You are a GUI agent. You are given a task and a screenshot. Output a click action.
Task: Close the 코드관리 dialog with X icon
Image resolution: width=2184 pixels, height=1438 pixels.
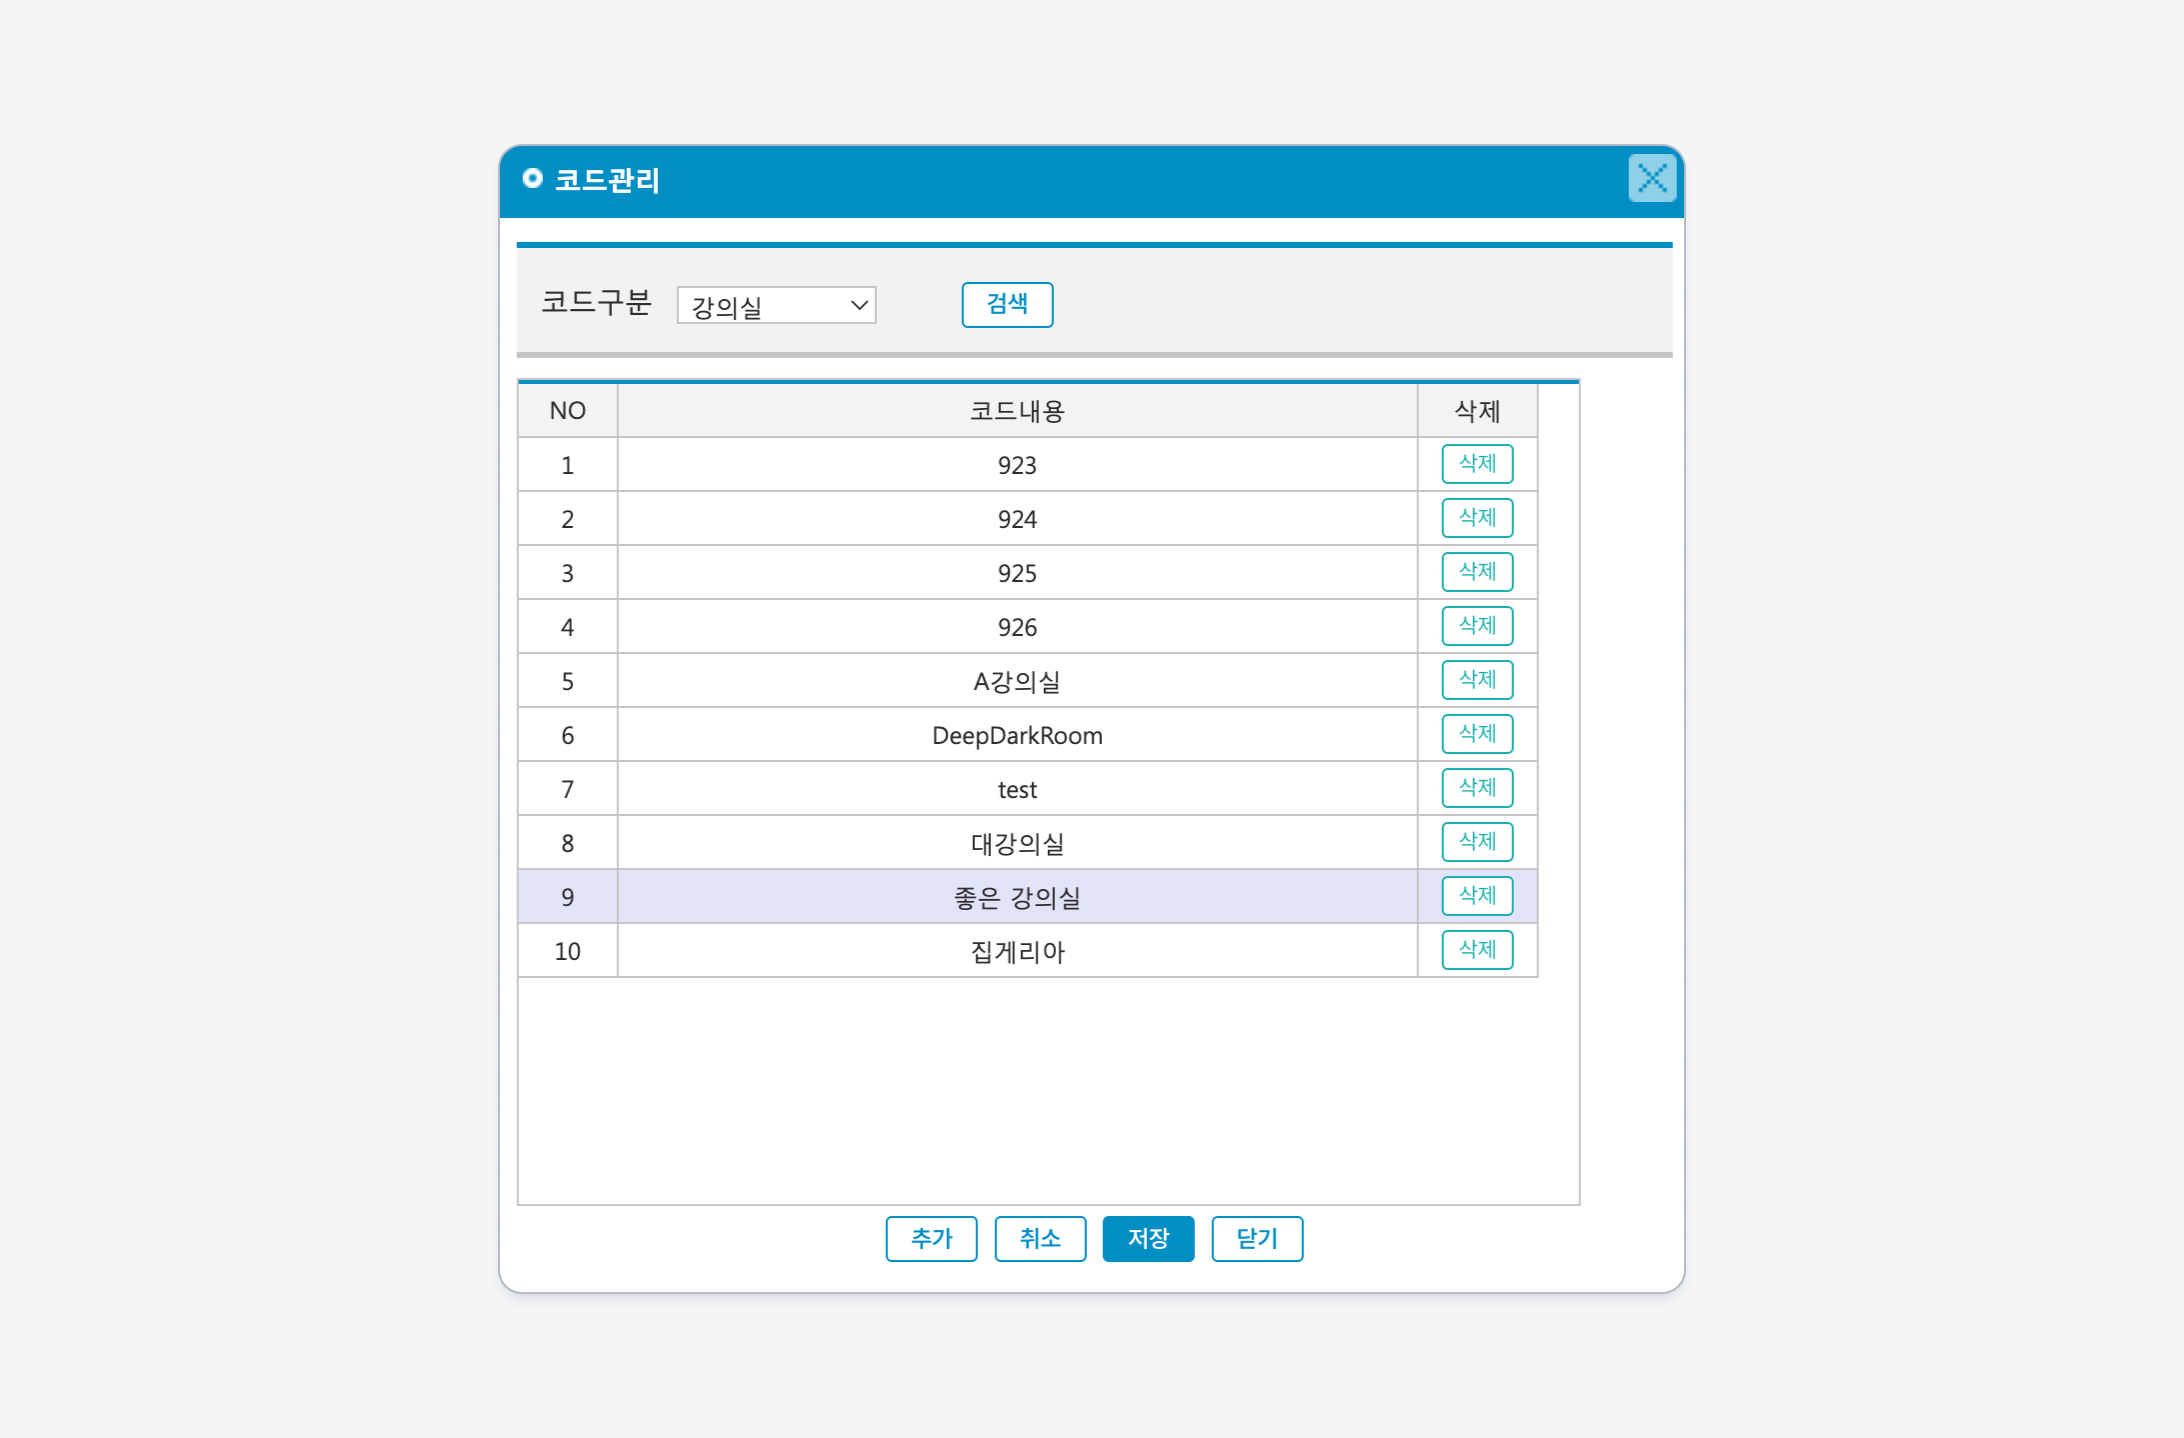(1651, 179)
